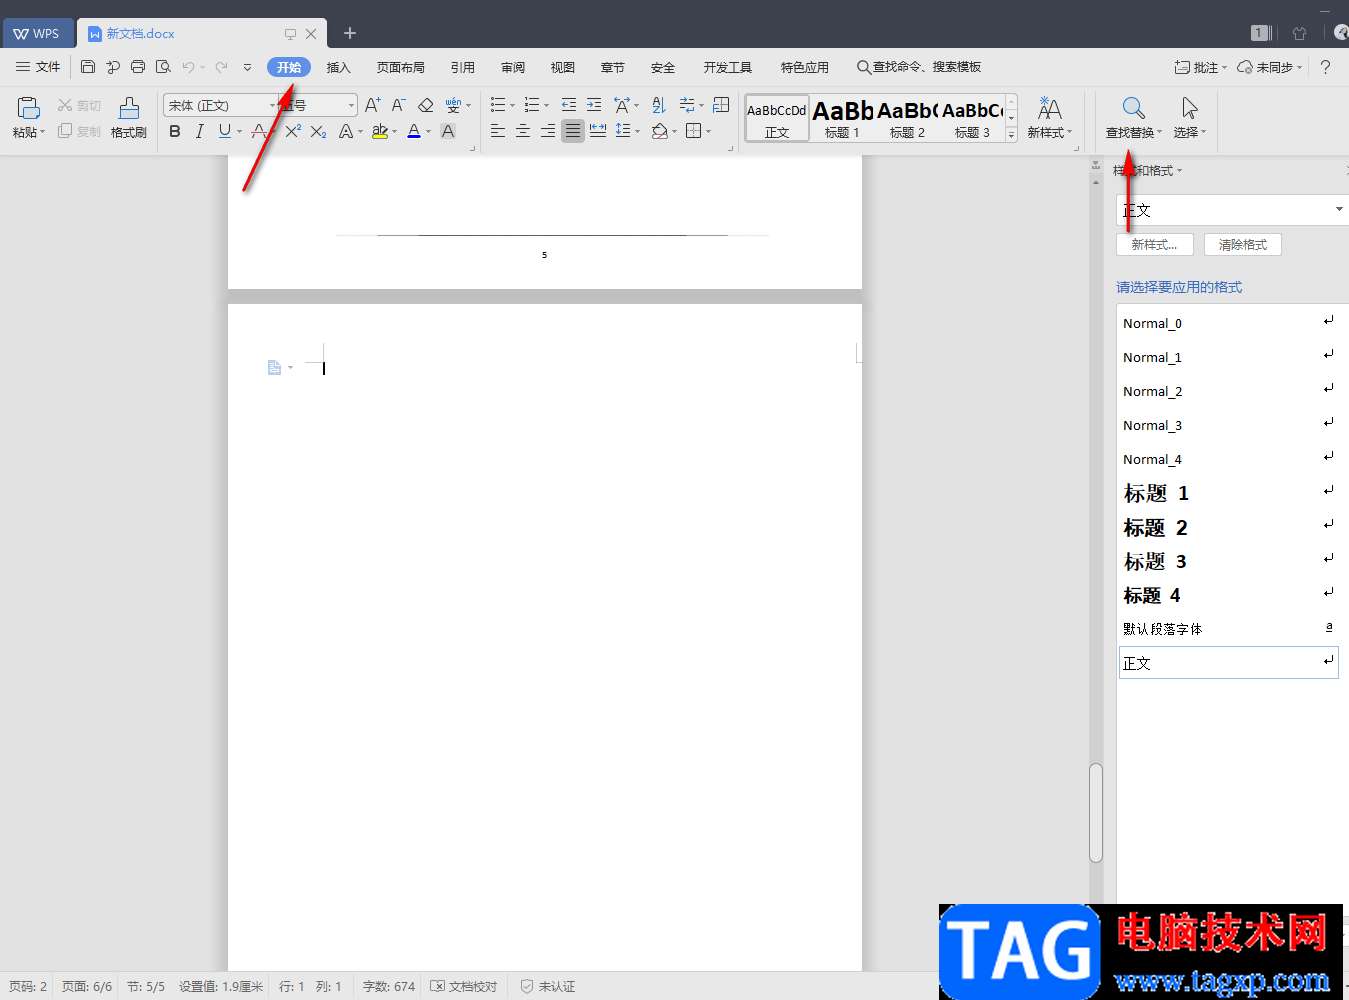Toggle Strikethrough formatting
The image size is (1349, 1000).
pos(259,131)
